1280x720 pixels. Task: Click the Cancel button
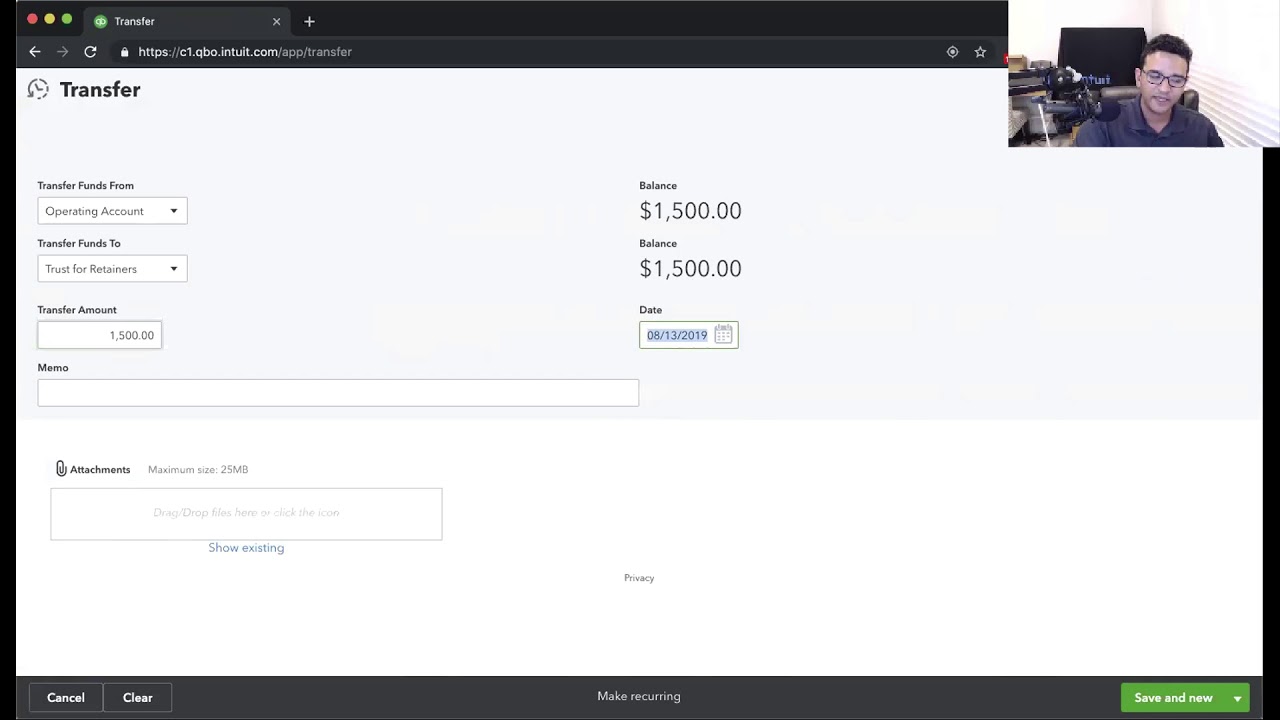point(66,698)
